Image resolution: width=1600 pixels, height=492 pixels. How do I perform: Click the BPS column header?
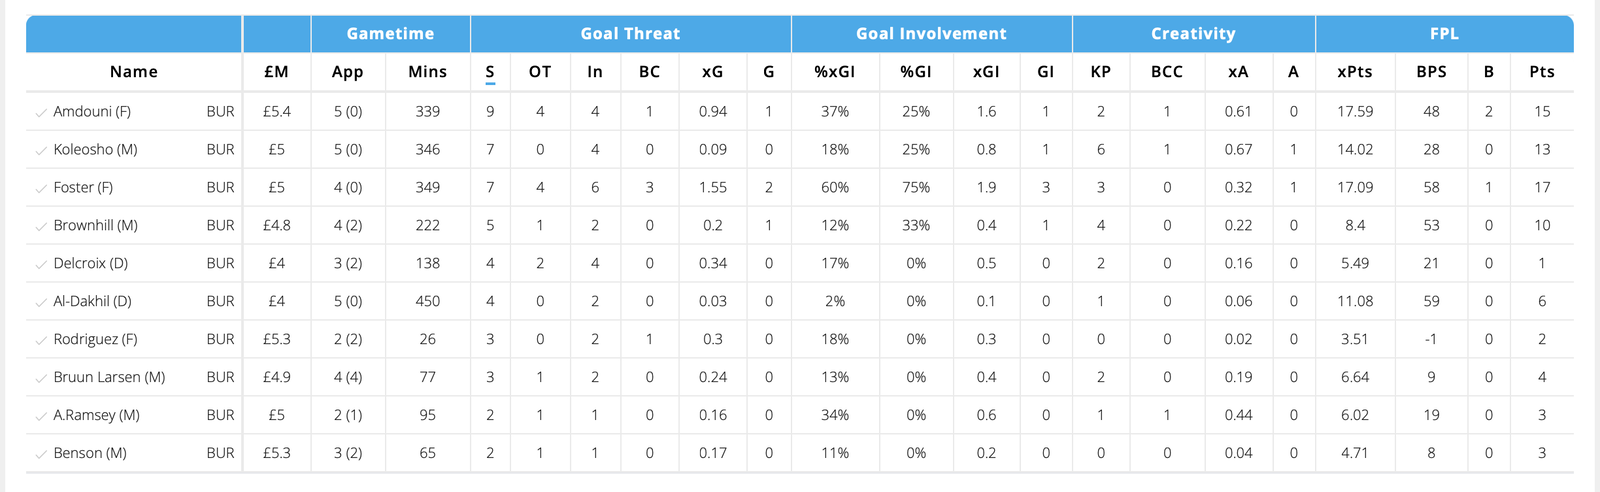[1431, 72]
